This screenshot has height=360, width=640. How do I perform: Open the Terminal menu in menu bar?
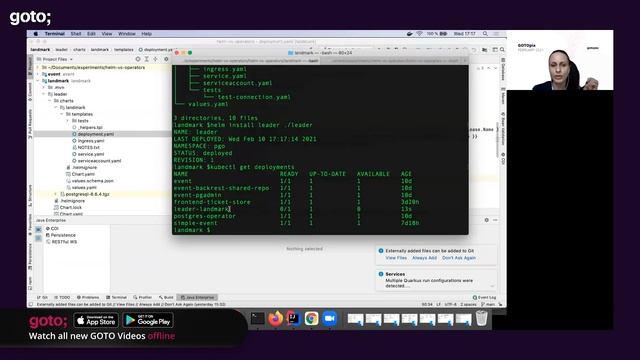pyautogui.click(x=55, y=34)
